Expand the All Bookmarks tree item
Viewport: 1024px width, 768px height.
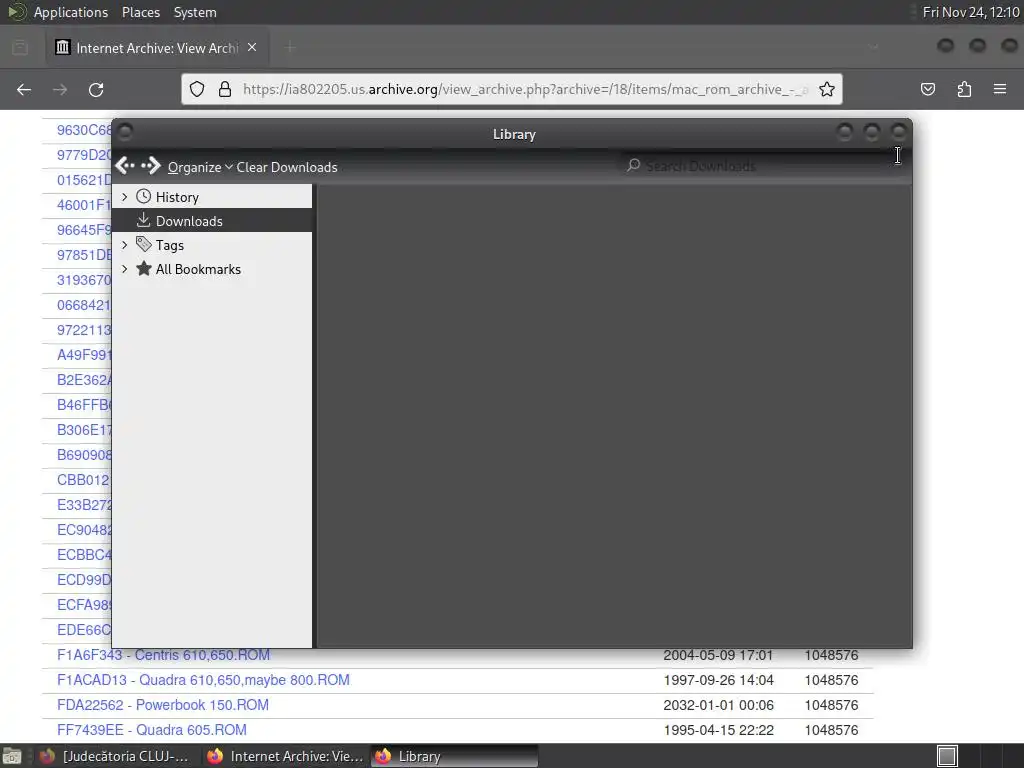125,269
